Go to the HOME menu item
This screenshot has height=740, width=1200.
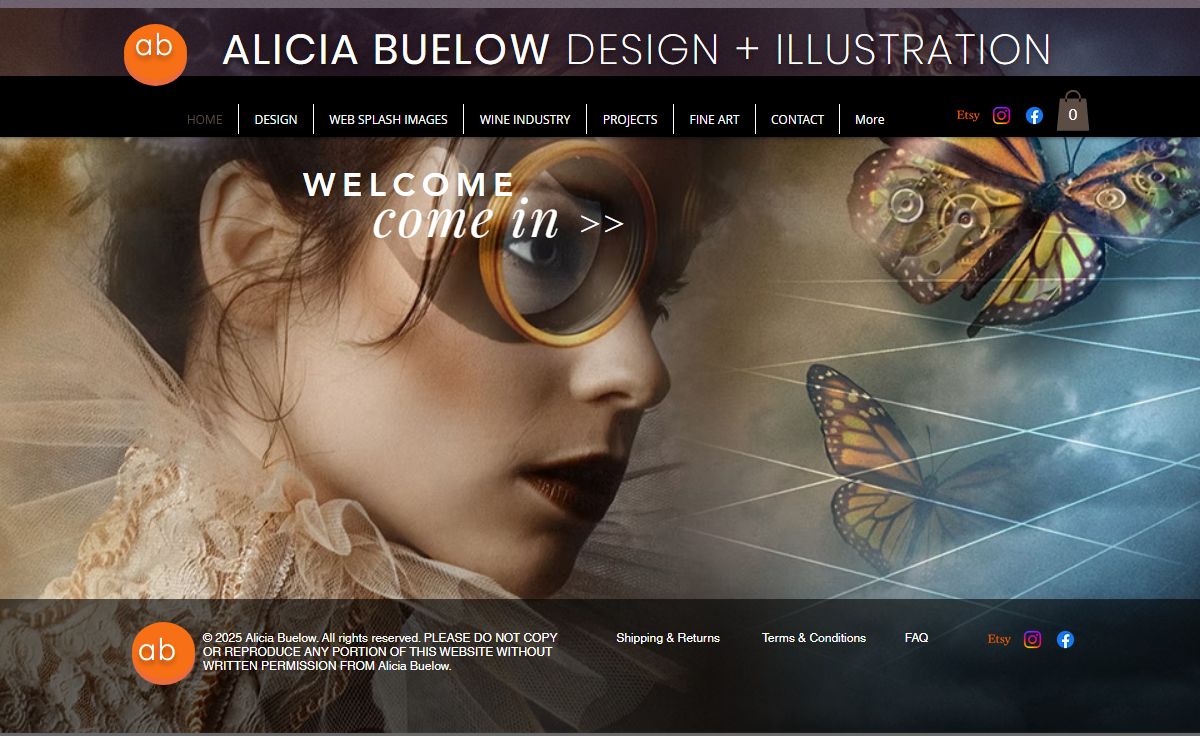tap(205, 119)
